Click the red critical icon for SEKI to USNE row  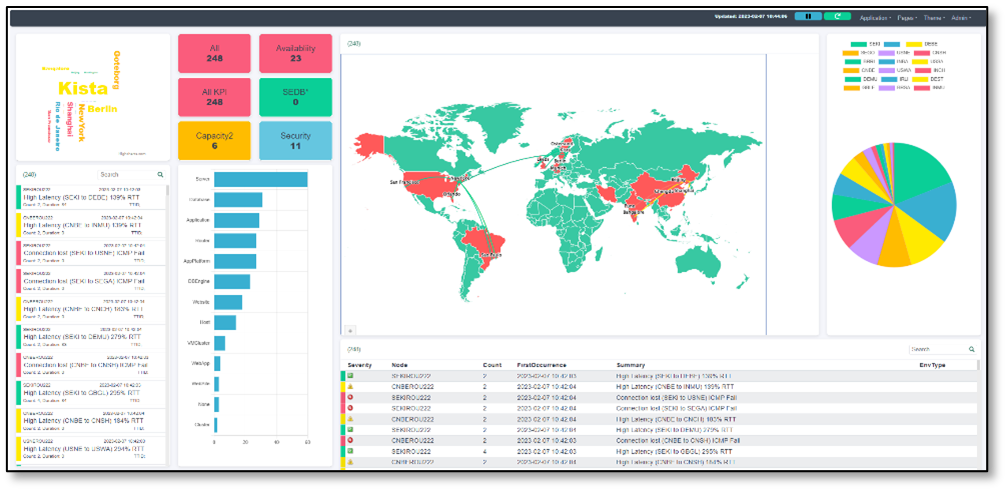point(350,397)
